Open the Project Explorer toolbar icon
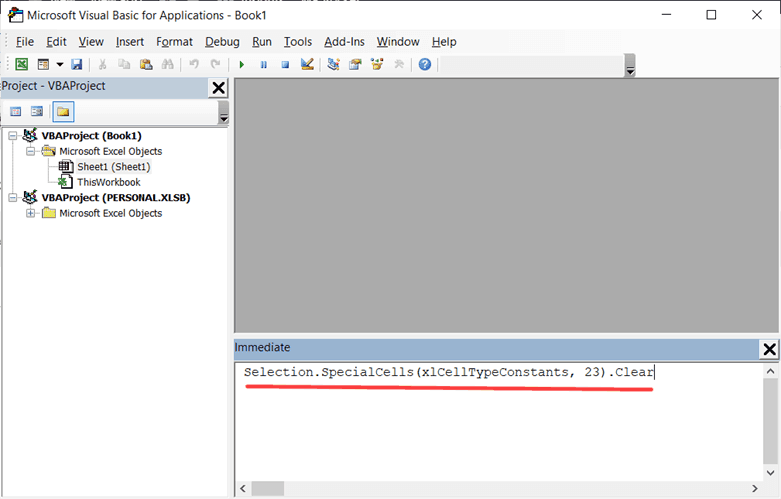The width and height of the screenshot is (781, 499). coord(333,64)
